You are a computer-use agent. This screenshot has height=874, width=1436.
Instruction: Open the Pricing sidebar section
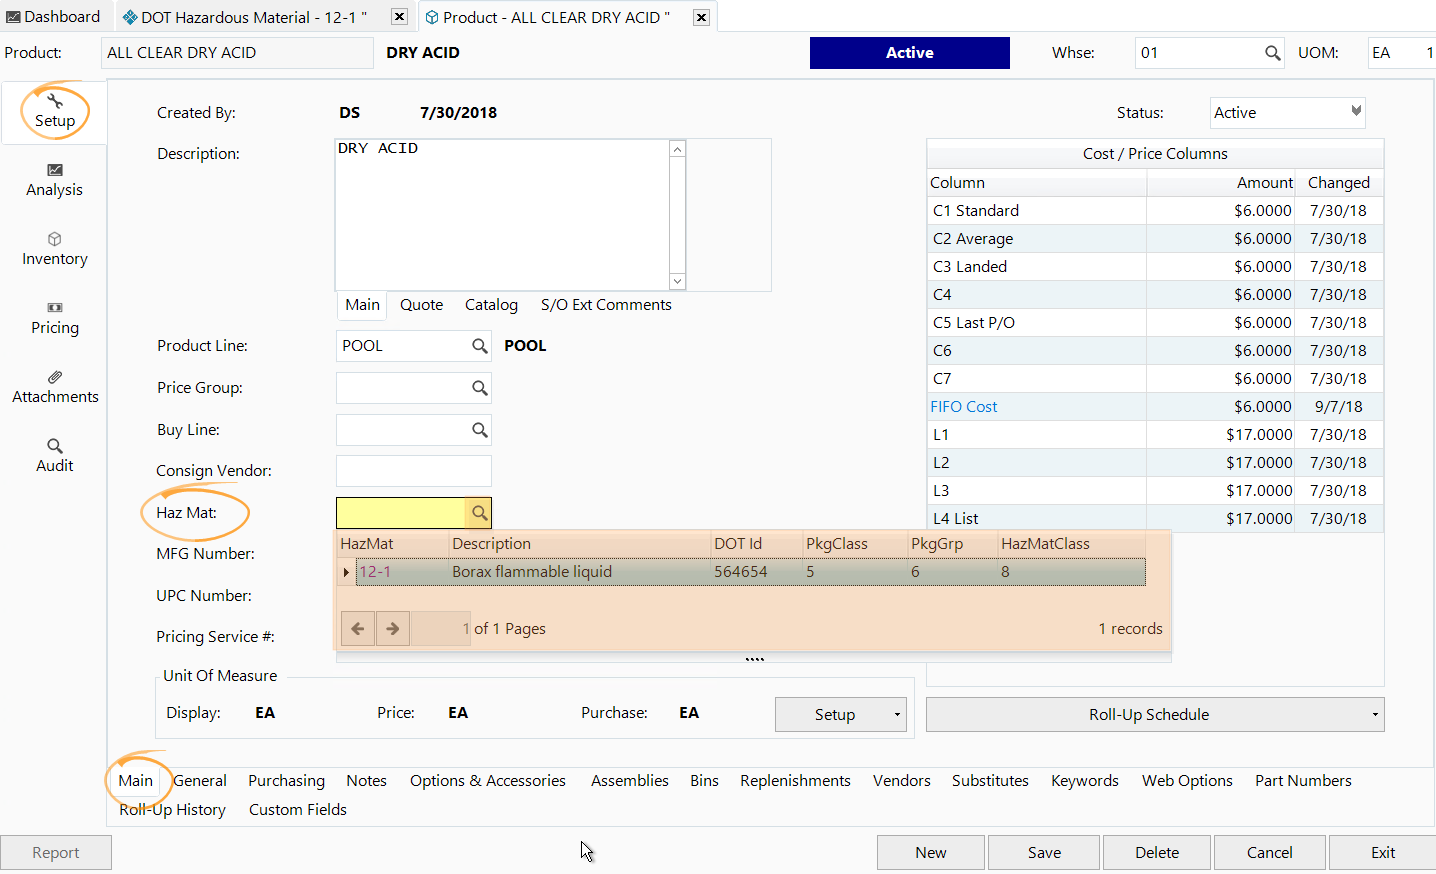click(55, 318)
